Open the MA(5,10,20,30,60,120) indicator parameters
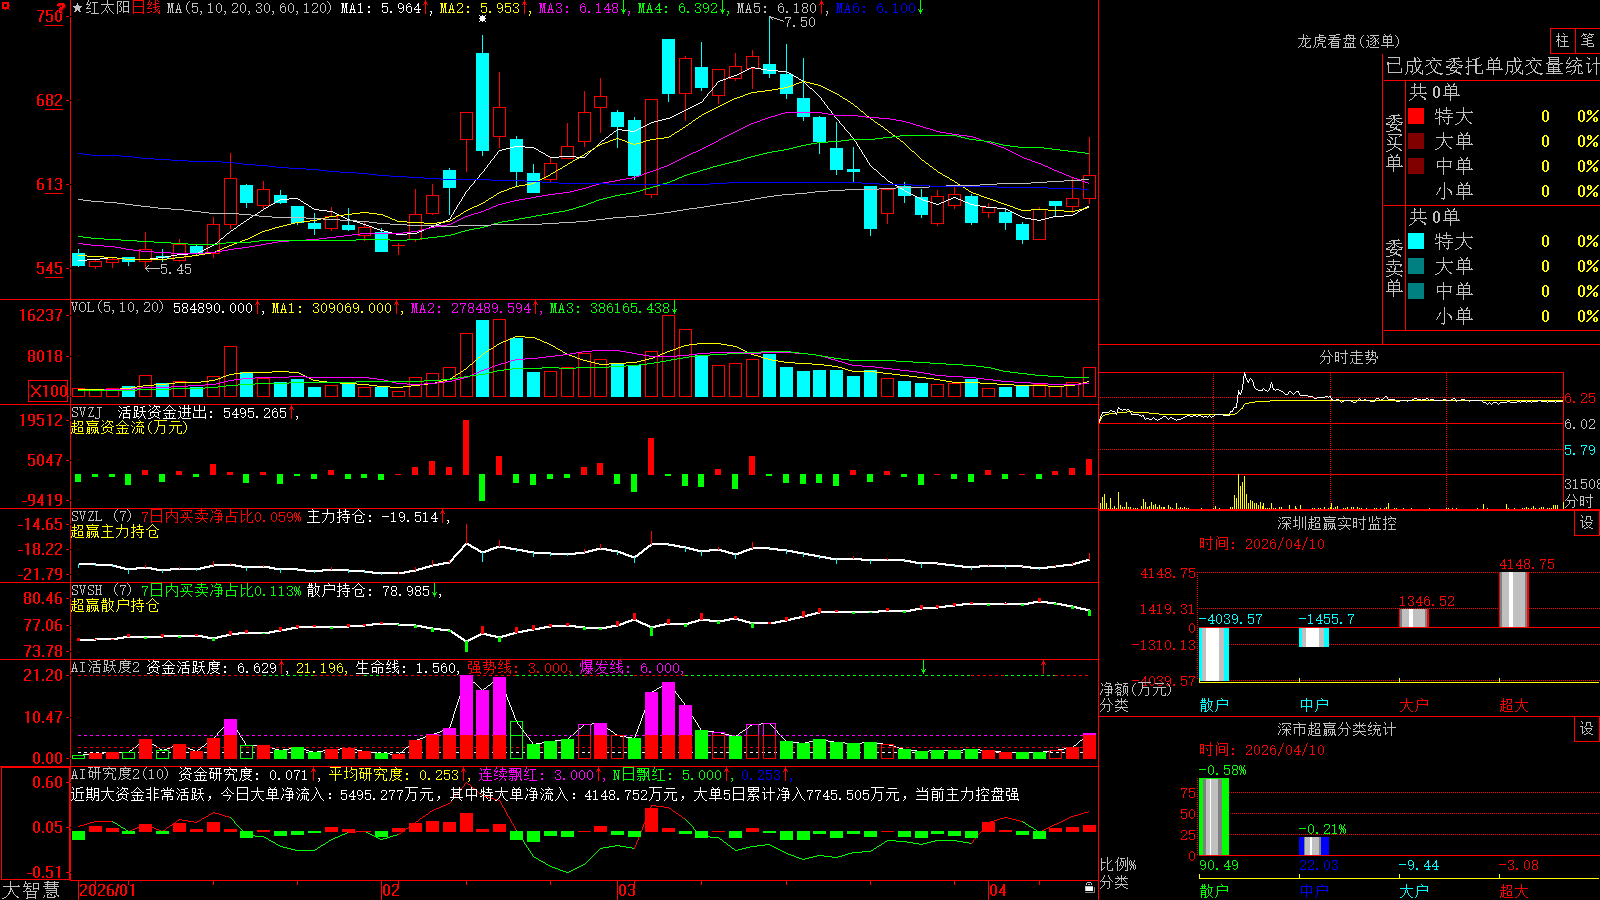Viewport: 1600px width, 900px height. pos(249,8)
